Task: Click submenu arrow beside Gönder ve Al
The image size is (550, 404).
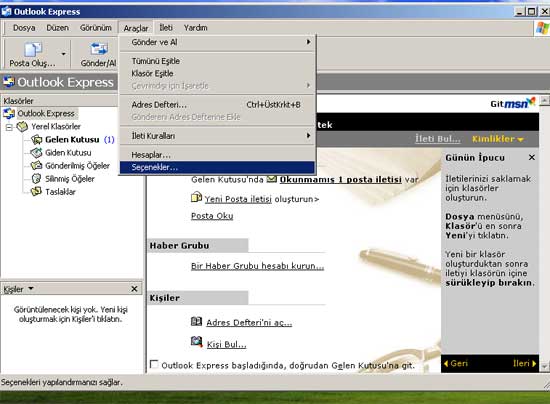Action: click(308, 42)
